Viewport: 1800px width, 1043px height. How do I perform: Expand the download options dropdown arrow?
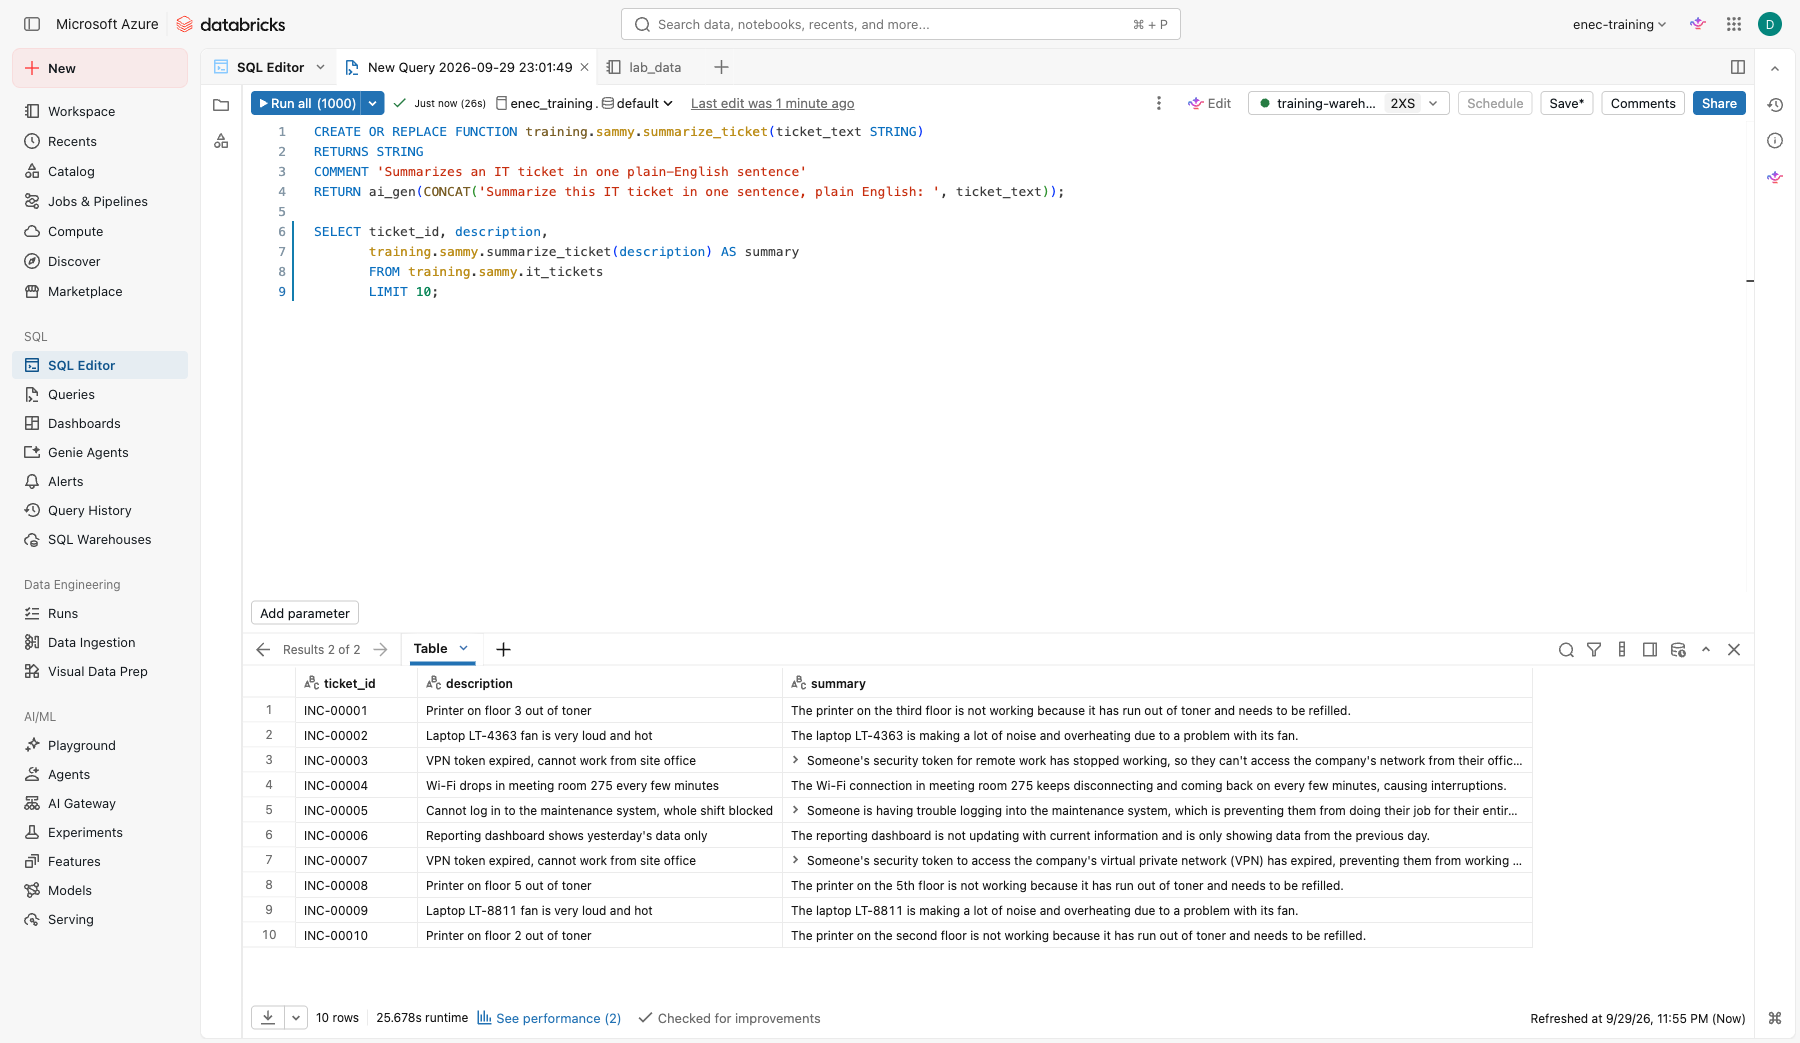point(296,1018)
